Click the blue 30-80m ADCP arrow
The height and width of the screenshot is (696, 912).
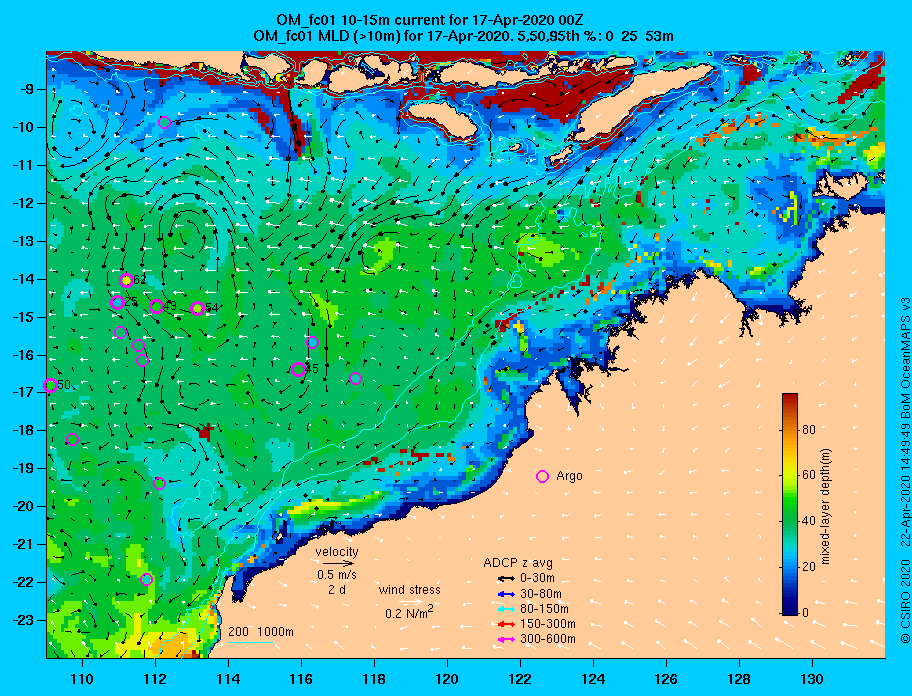507,594
